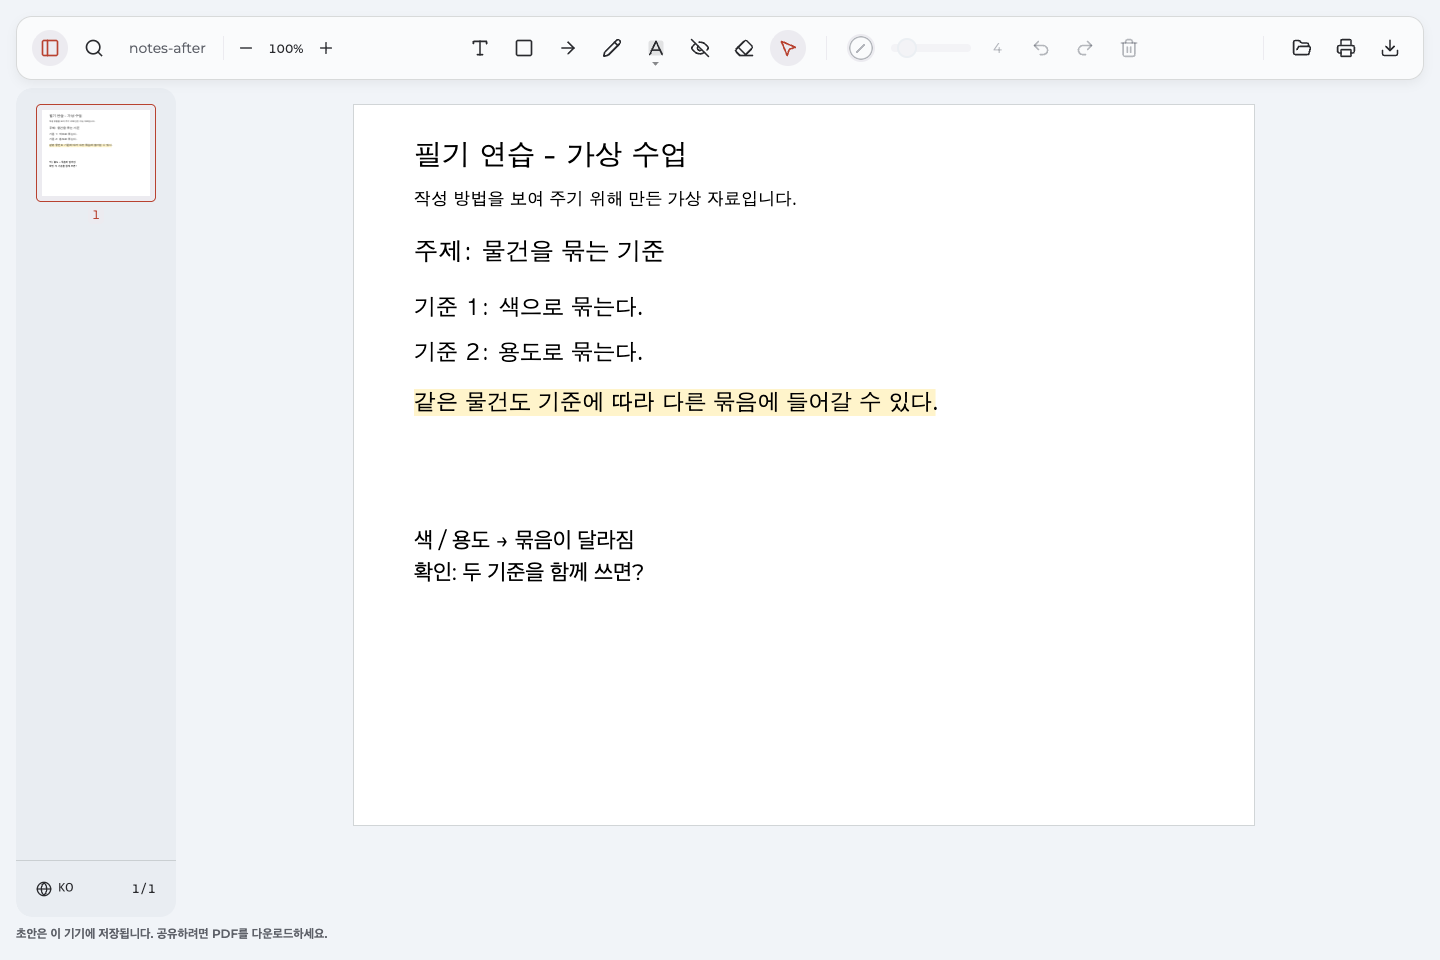This screenshot has width=1440, height=960.
Task: Click the '주제: 물건을 묶는 기준' line
Action: tap(539, 251)
